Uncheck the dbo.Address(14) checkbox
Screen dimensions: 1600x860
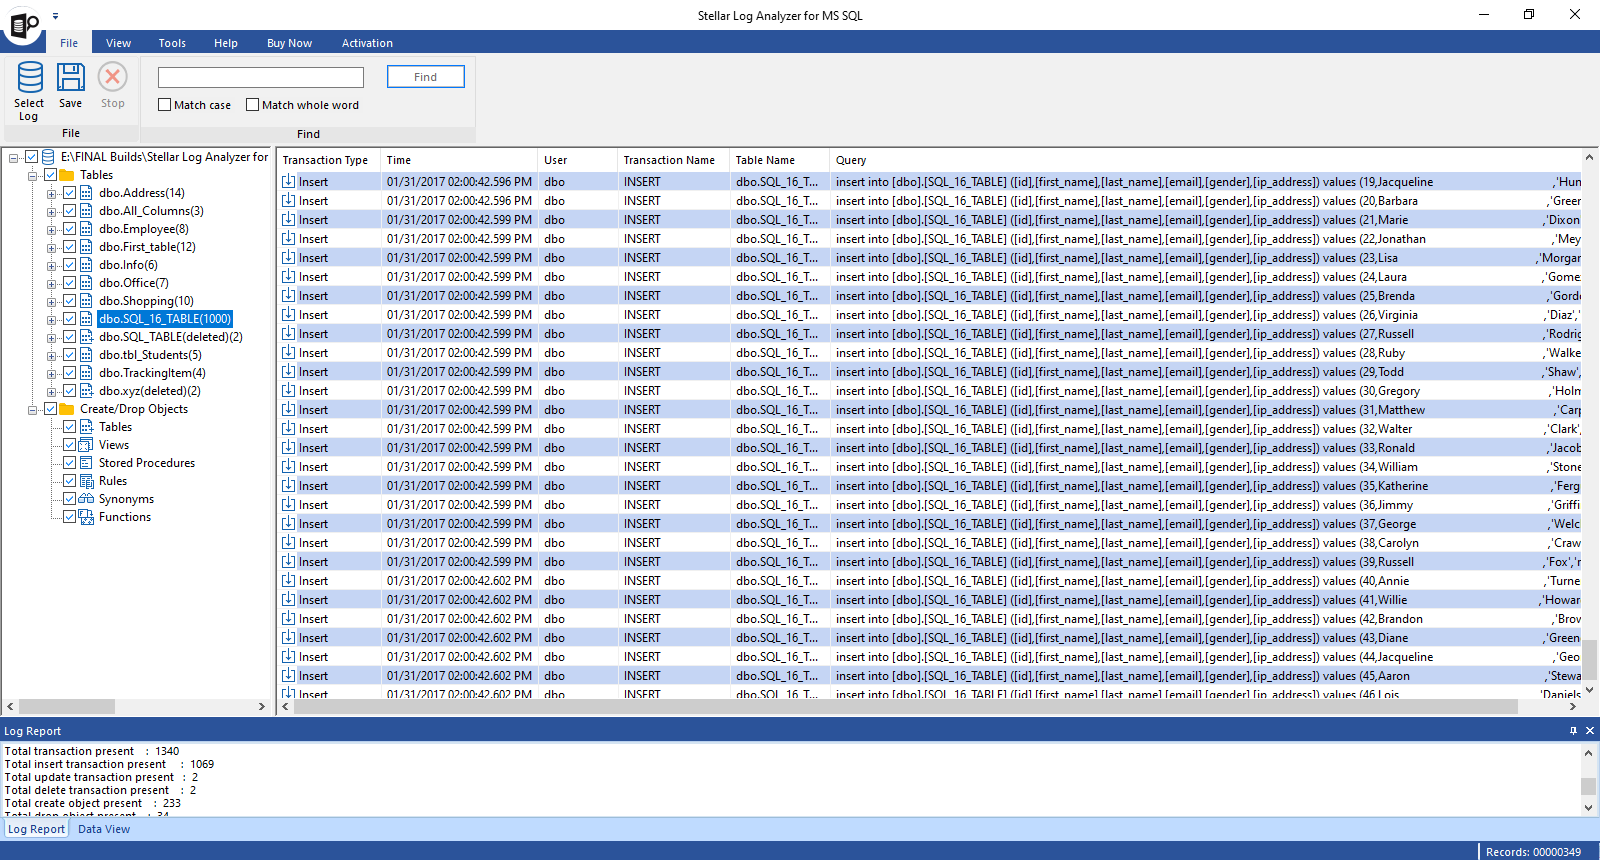click(70, 193)
